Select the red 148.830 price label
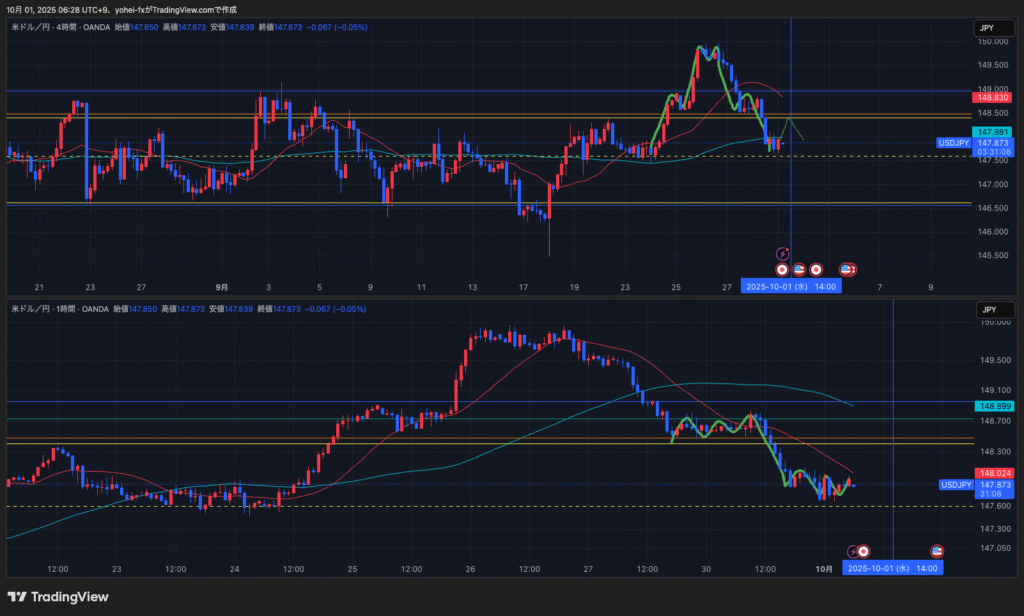 click(992, 97)
